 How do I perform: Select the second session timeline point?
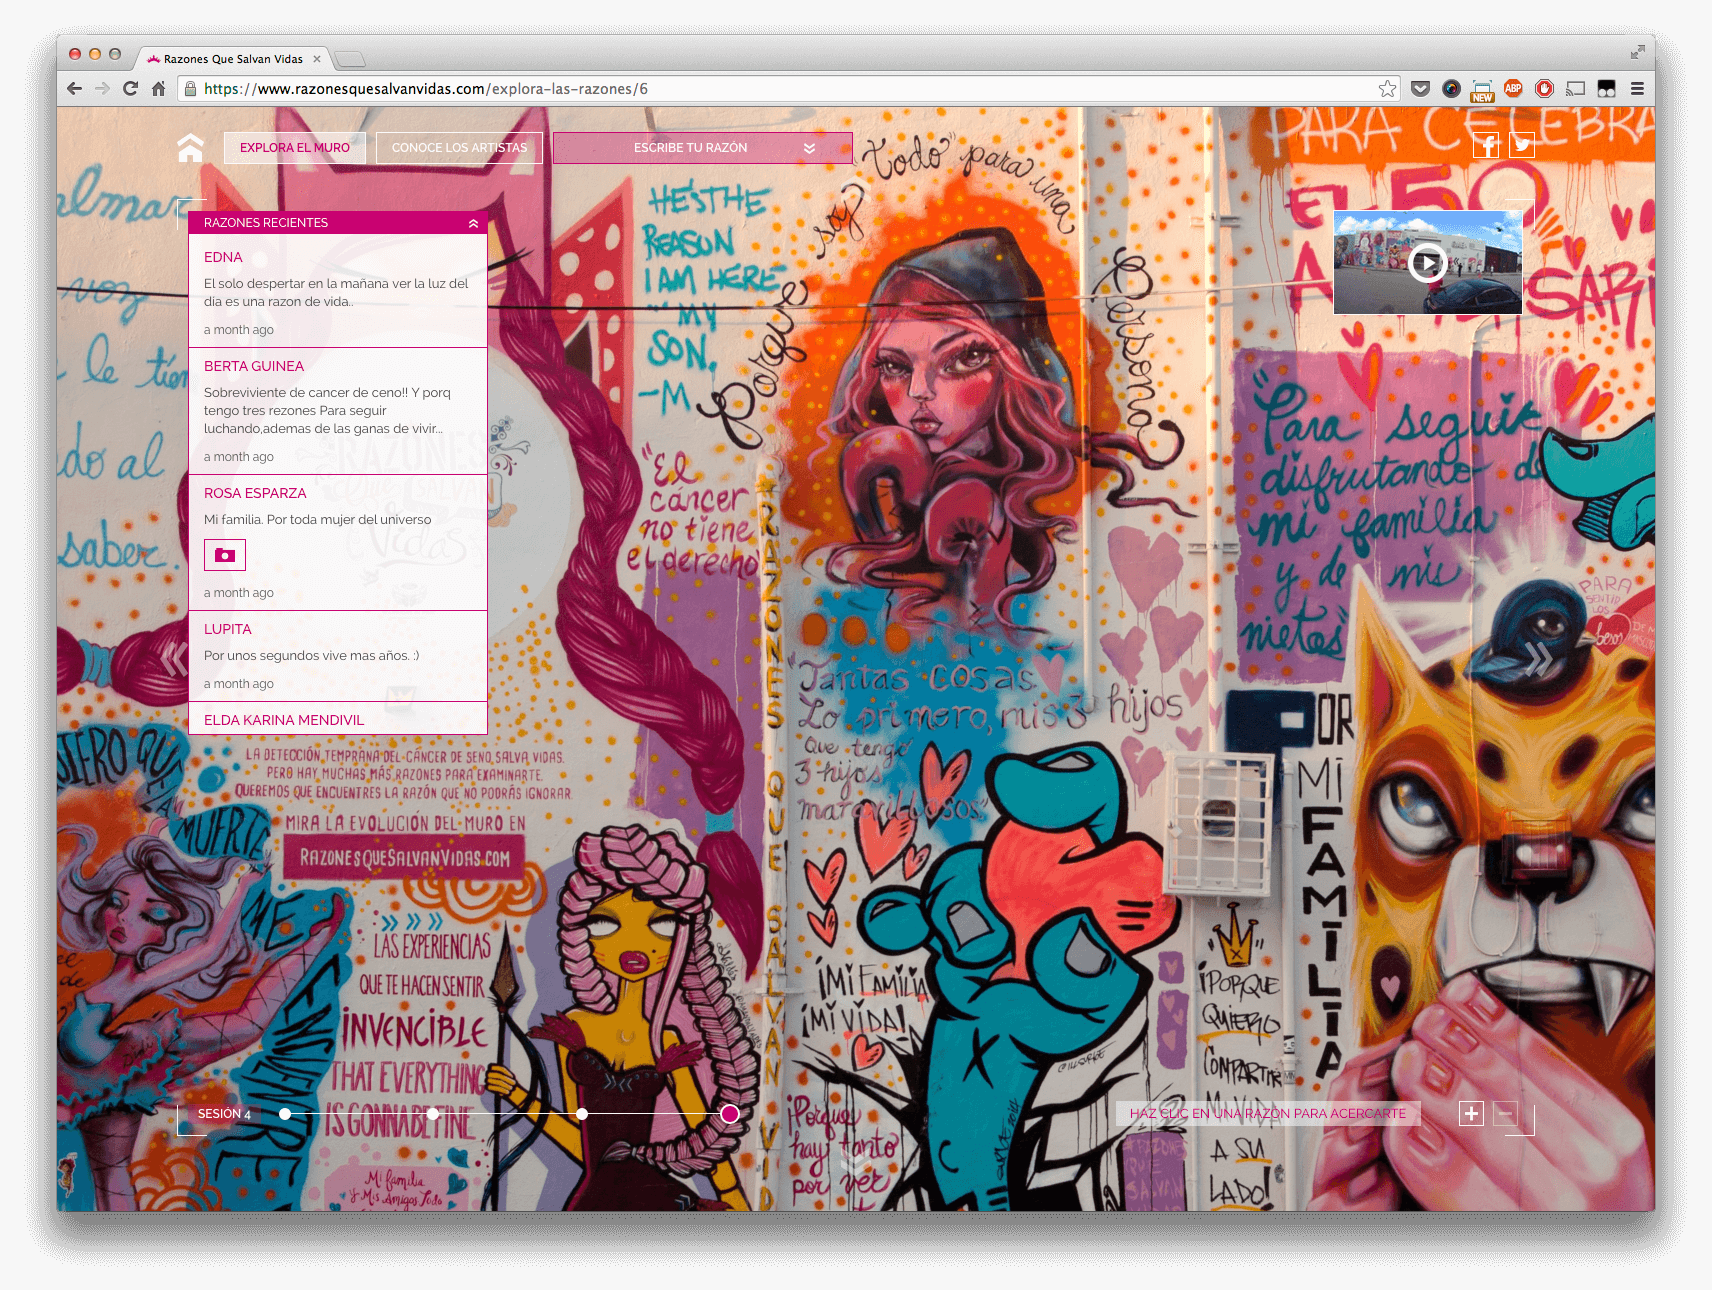433,1113
